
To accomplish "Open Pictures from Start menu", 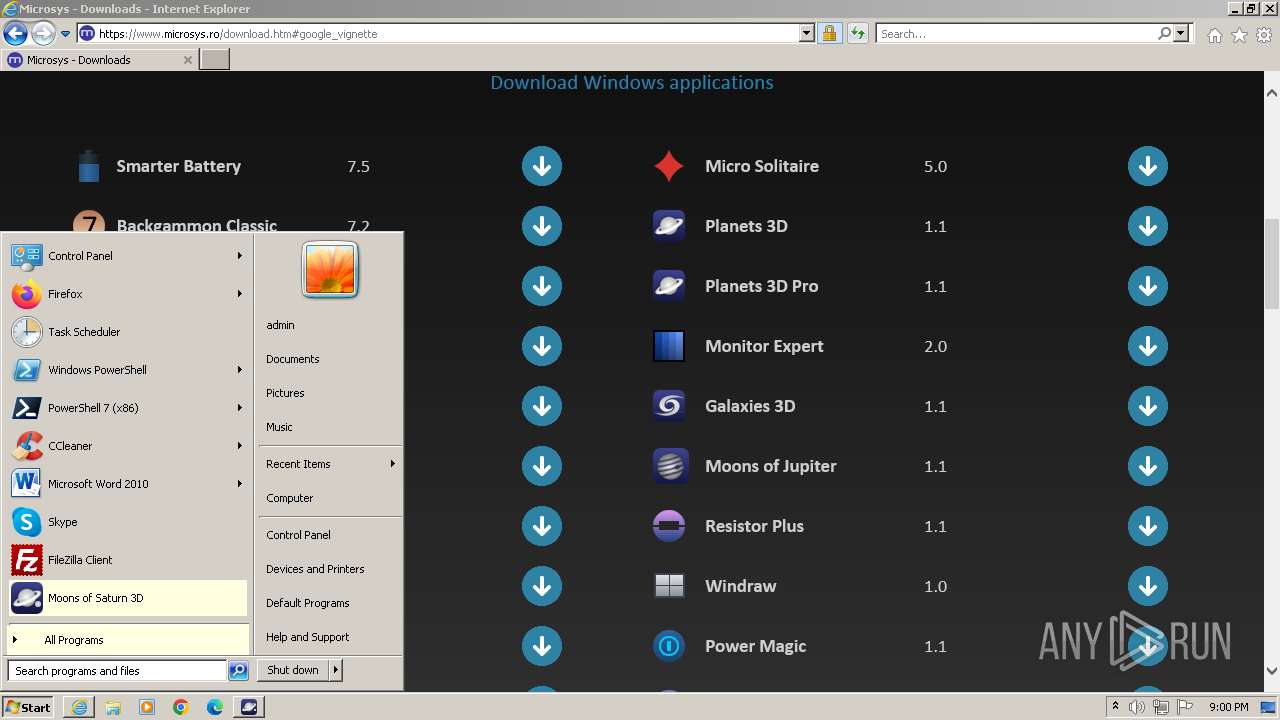I will pyautogui.click(x=330, y=393).
